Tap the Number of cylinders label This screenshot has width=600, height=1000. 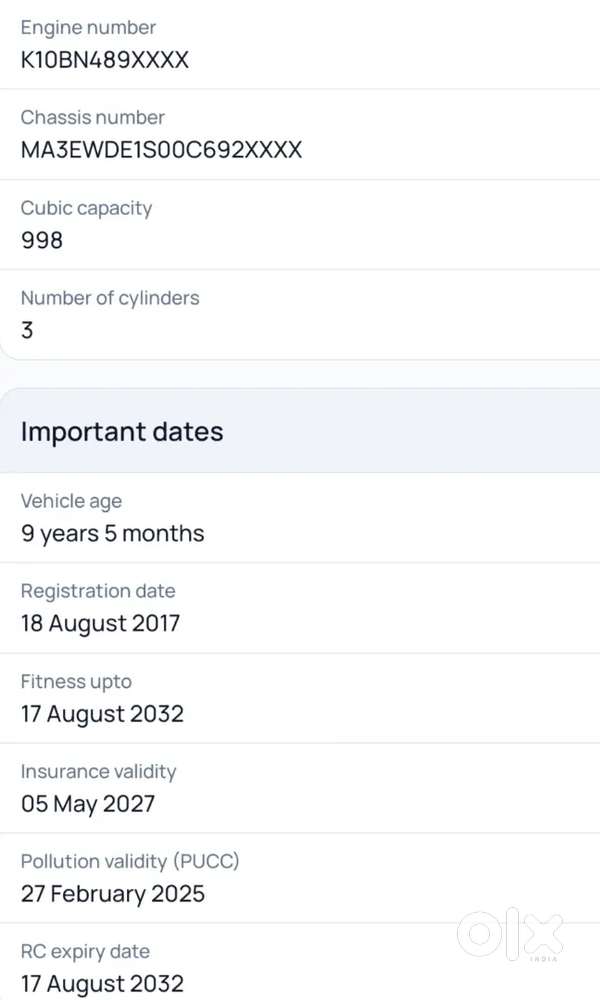click(110, 298)
